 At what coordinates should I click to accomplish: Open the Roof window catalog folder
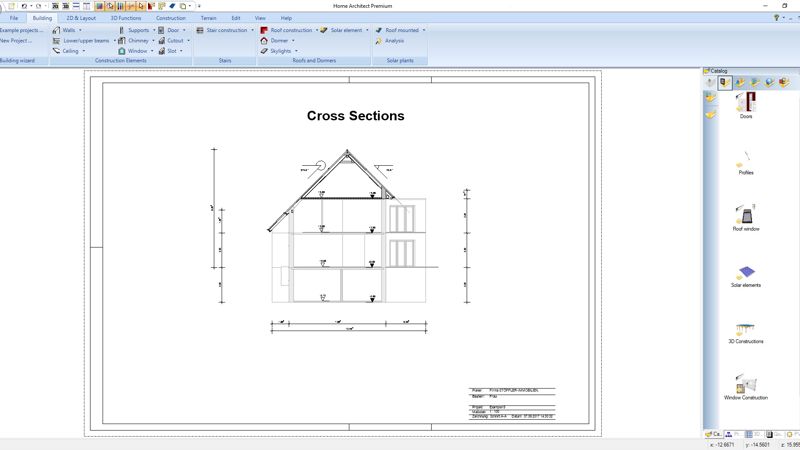pyautogui.click(x=746, y=218)
